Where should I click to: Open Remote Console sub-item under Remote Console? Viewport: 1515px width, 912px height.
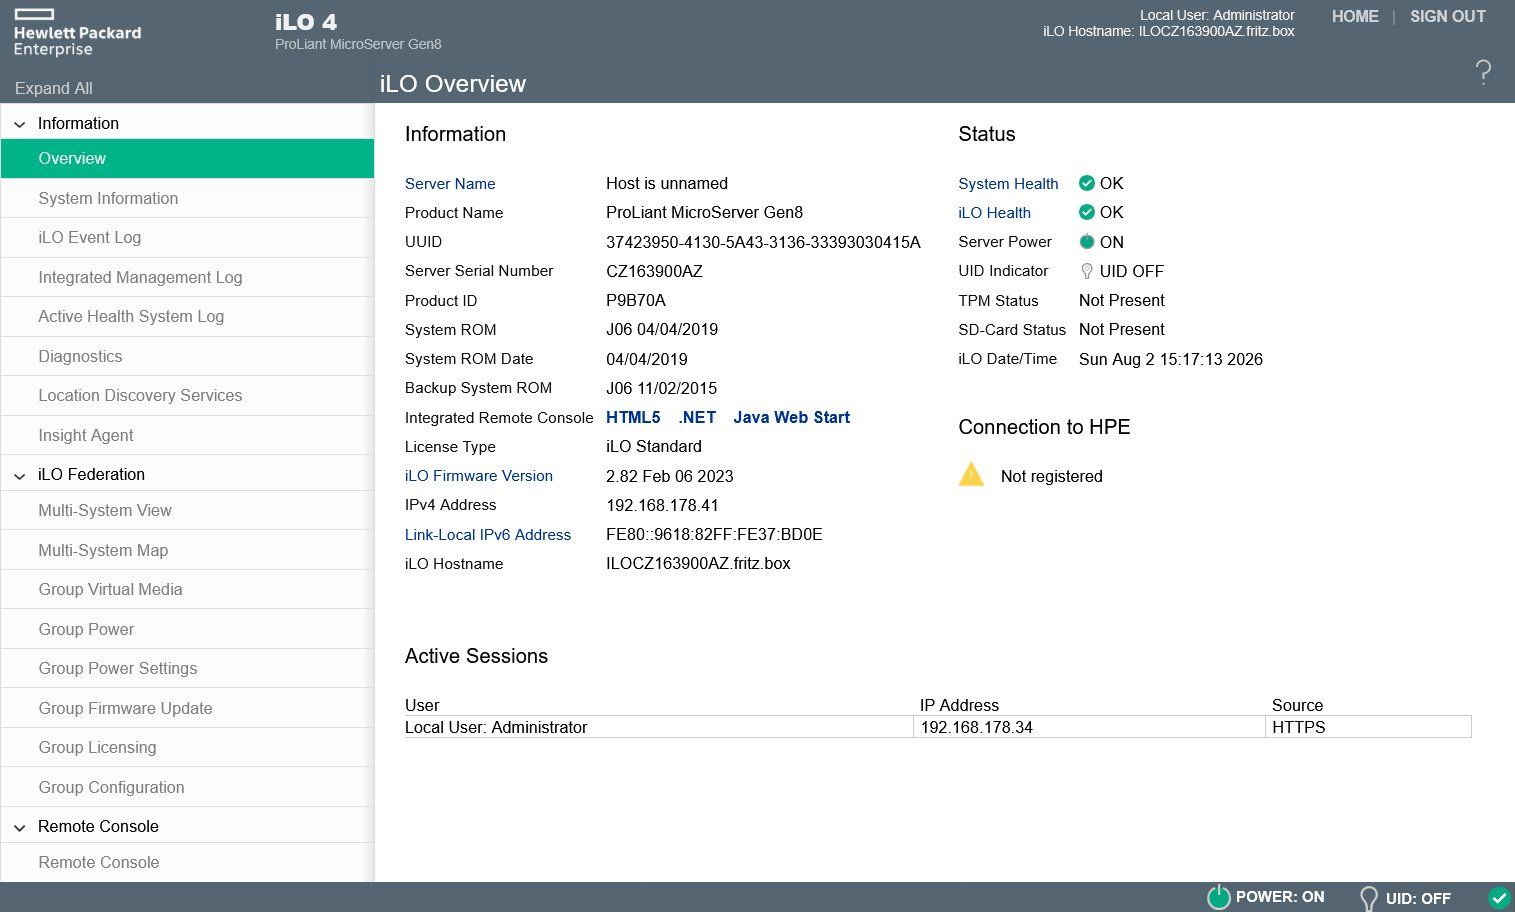187,862
